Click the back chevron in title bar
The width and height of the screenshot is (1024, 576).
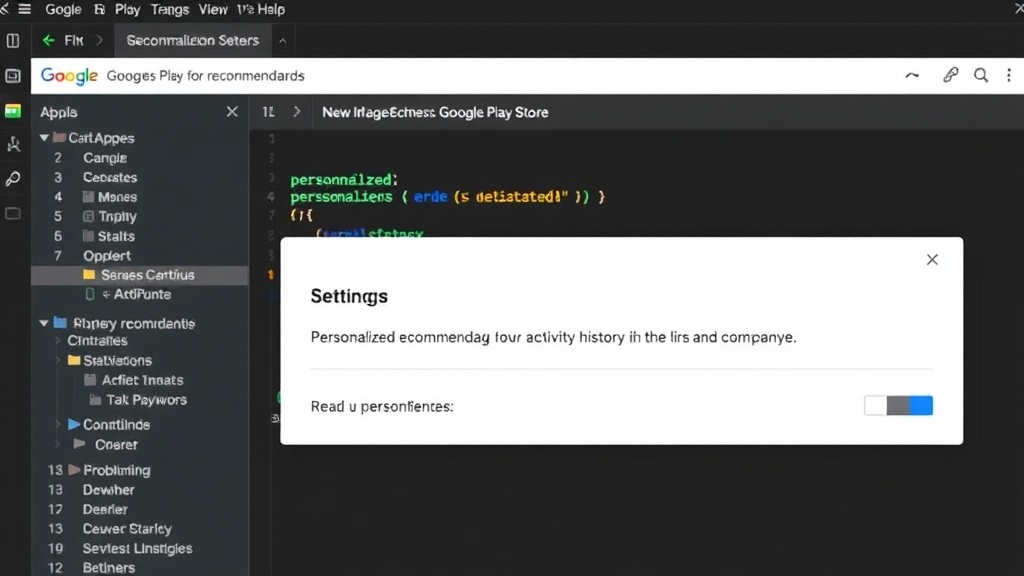point(5,9)
